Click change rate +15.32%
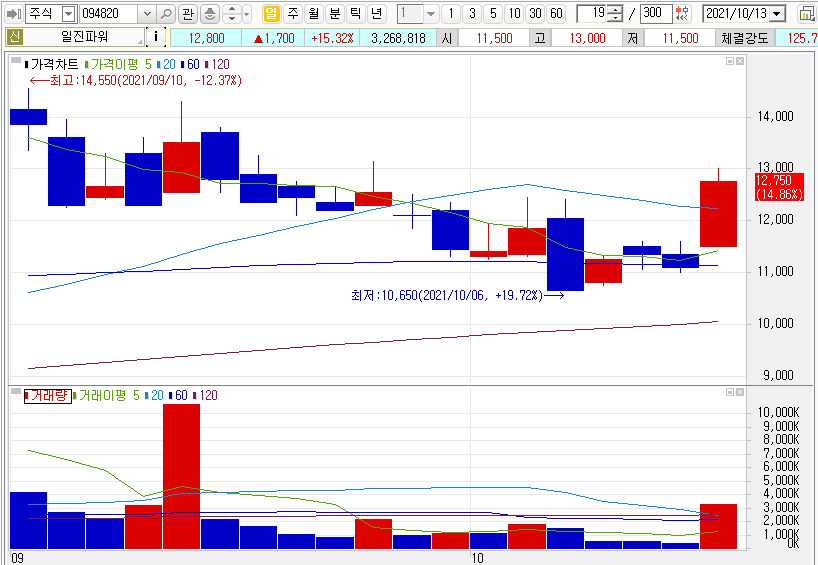This screenshot has height=565, width=818. (x=332, y=38)
